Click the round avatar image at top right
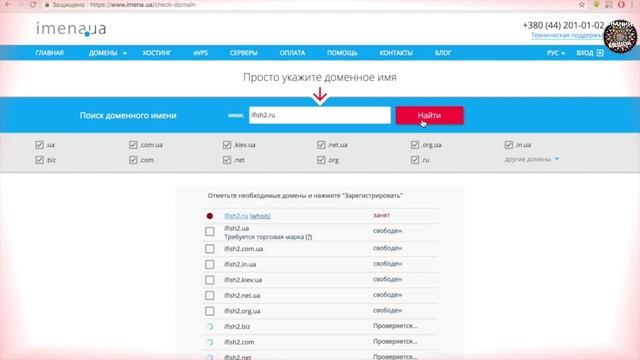The height and width of the screenshot is (360, 640). pyautogui.click(x=620, y=36)
